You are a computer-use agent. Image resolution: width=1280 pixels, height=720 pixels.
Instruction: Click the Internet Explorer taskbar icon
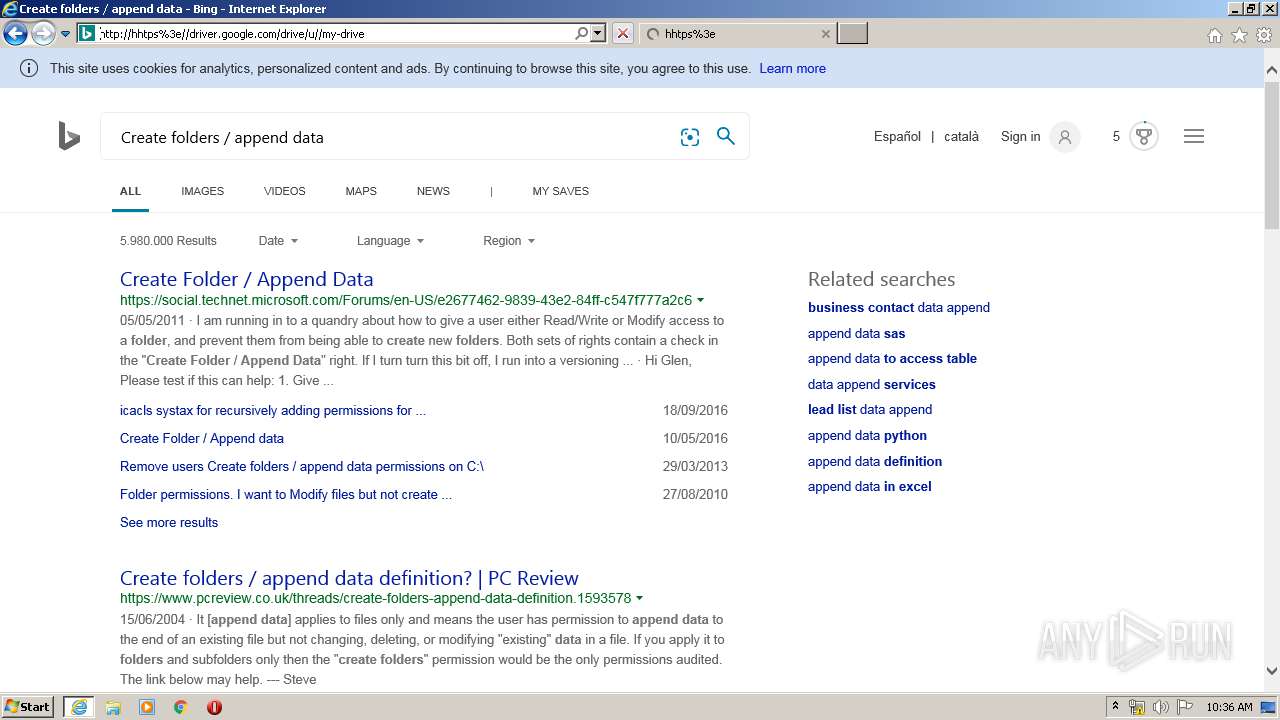point(79,707)
